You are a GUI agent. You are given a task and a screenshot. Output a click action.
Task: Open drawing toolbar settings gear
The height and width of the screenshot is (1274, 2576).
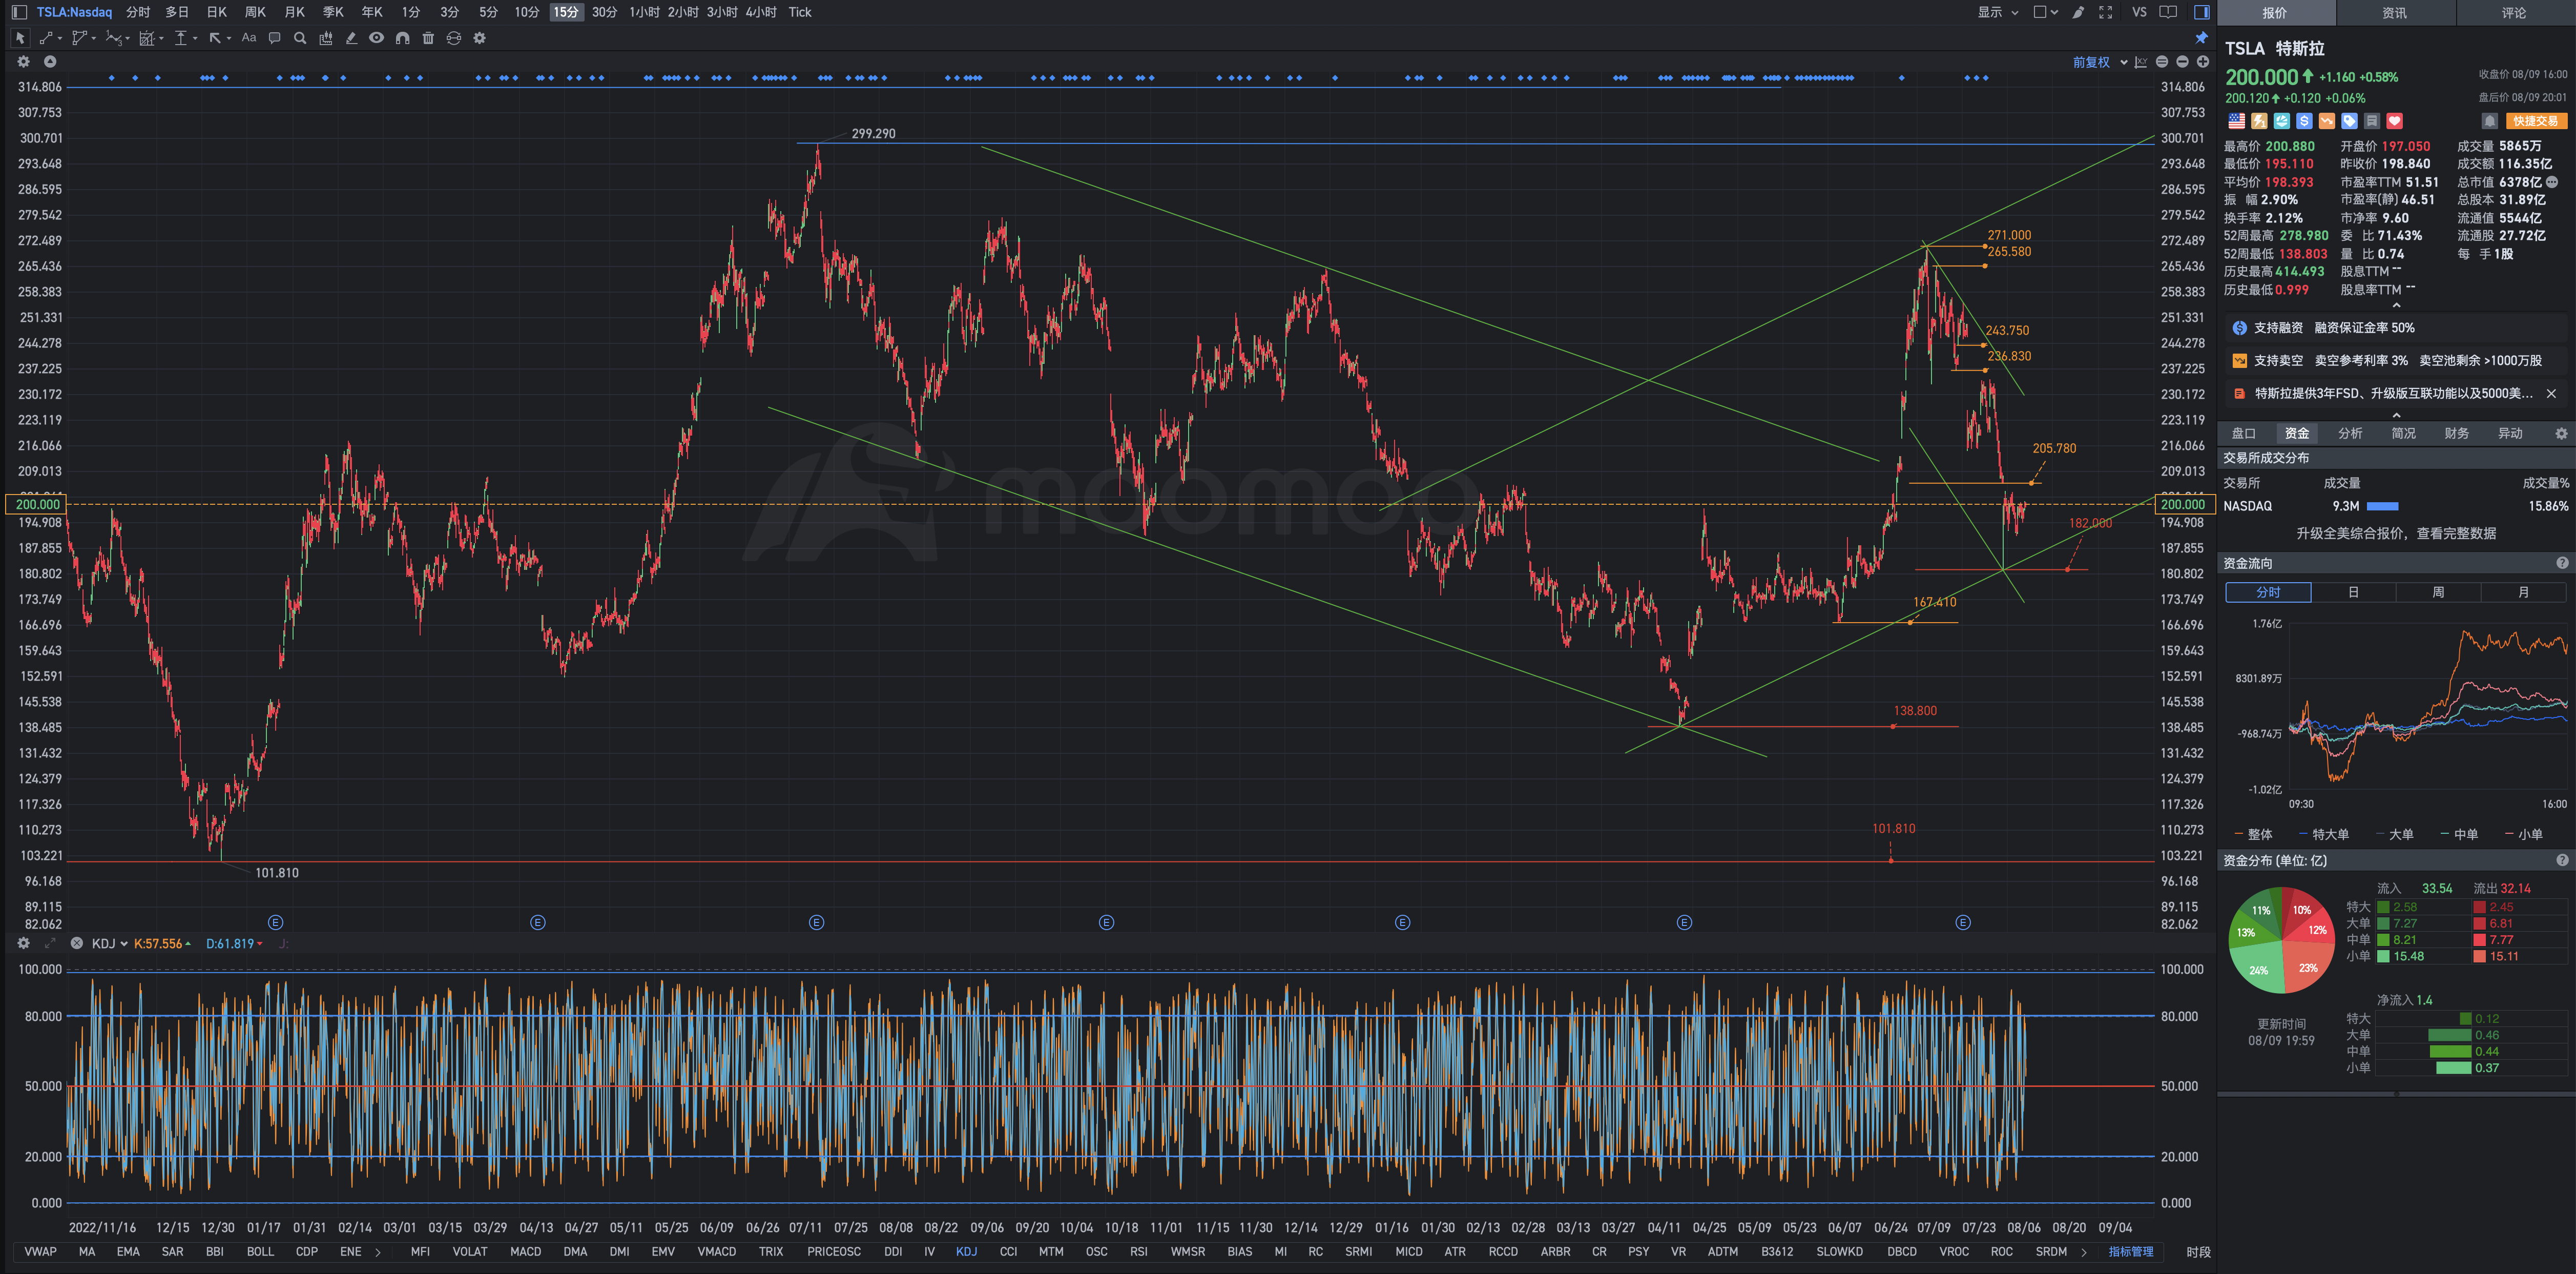coord(479,38)
